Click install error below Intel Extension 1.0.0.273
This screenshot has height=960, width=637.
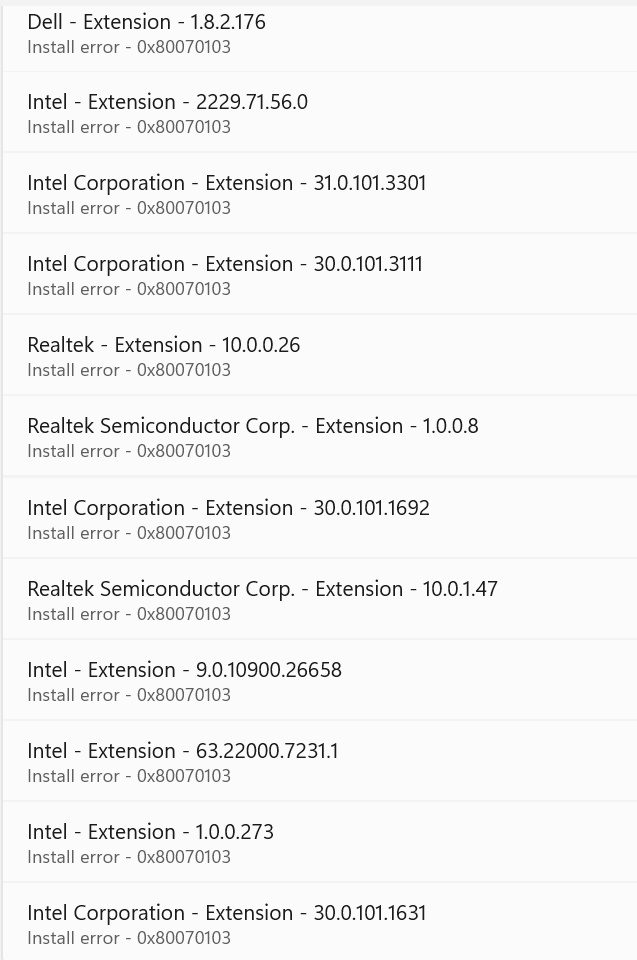point(129,857)
